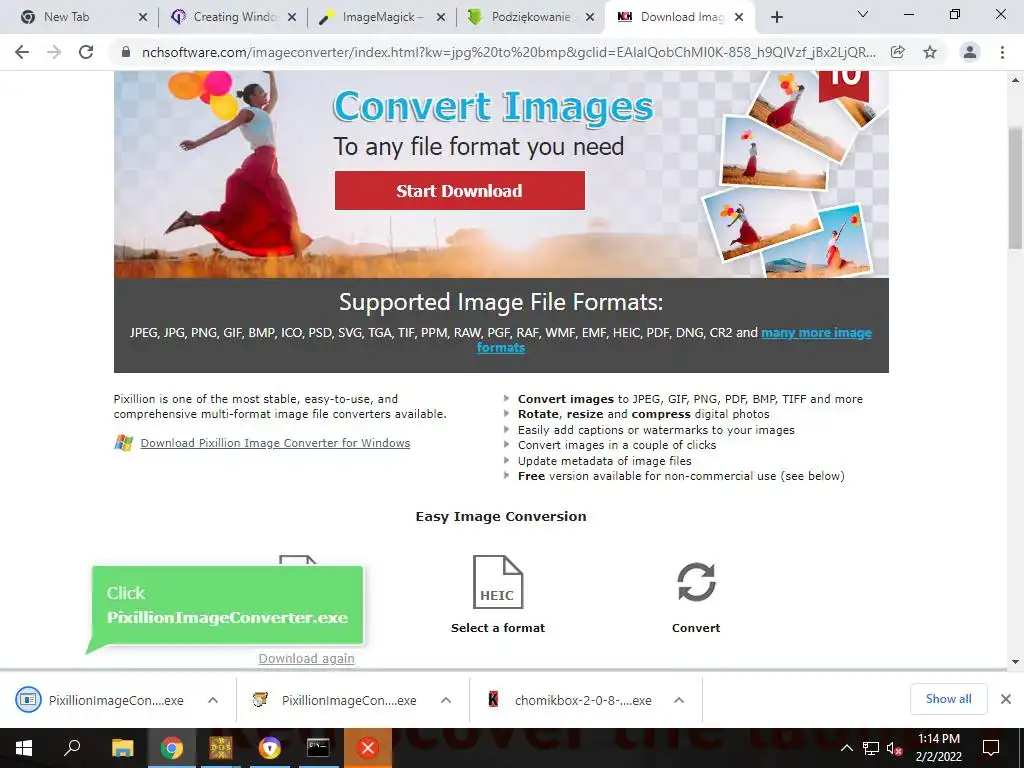
Task: Click the Convert label under arrows
Action: point(696,628)
